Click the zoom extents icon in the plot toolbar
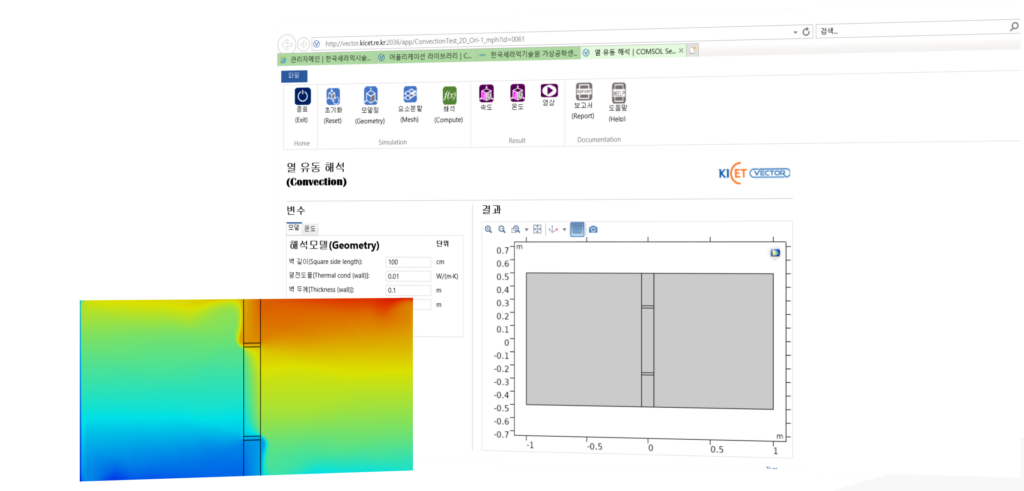Screen dimensions: 1024x491 [x=537, y=229]
